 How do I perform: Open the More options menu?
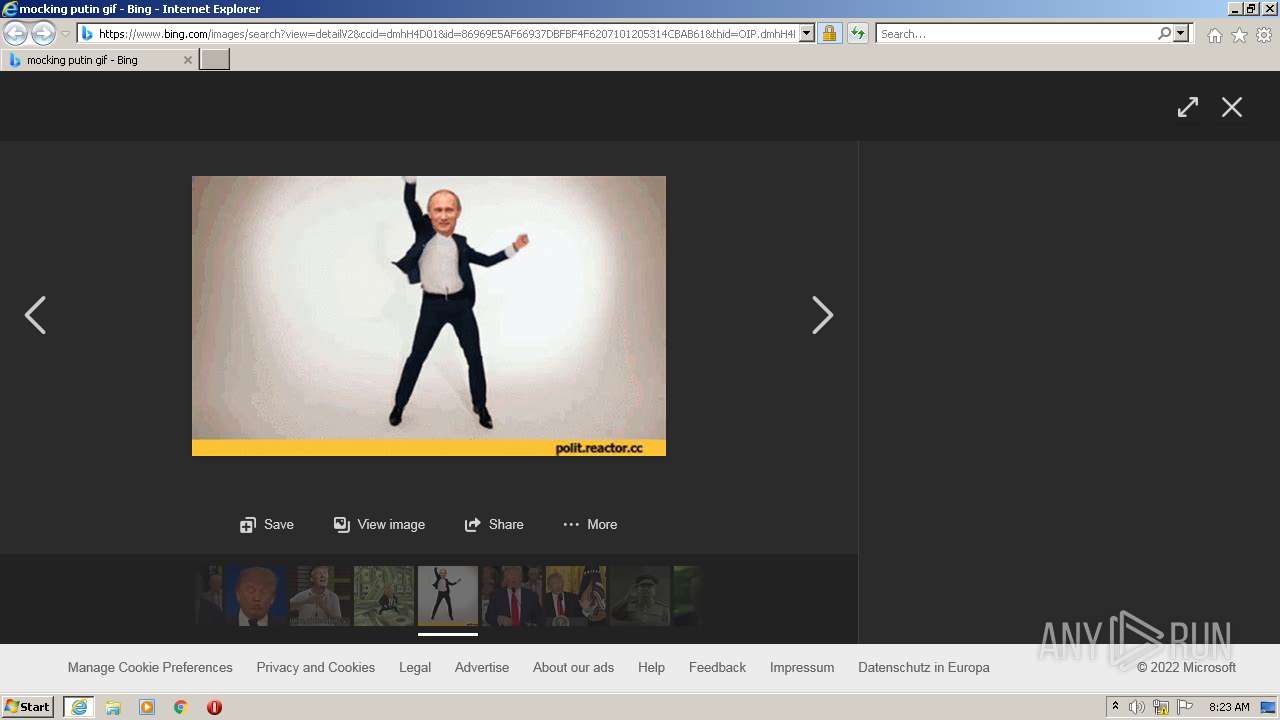tap(590, 524)
